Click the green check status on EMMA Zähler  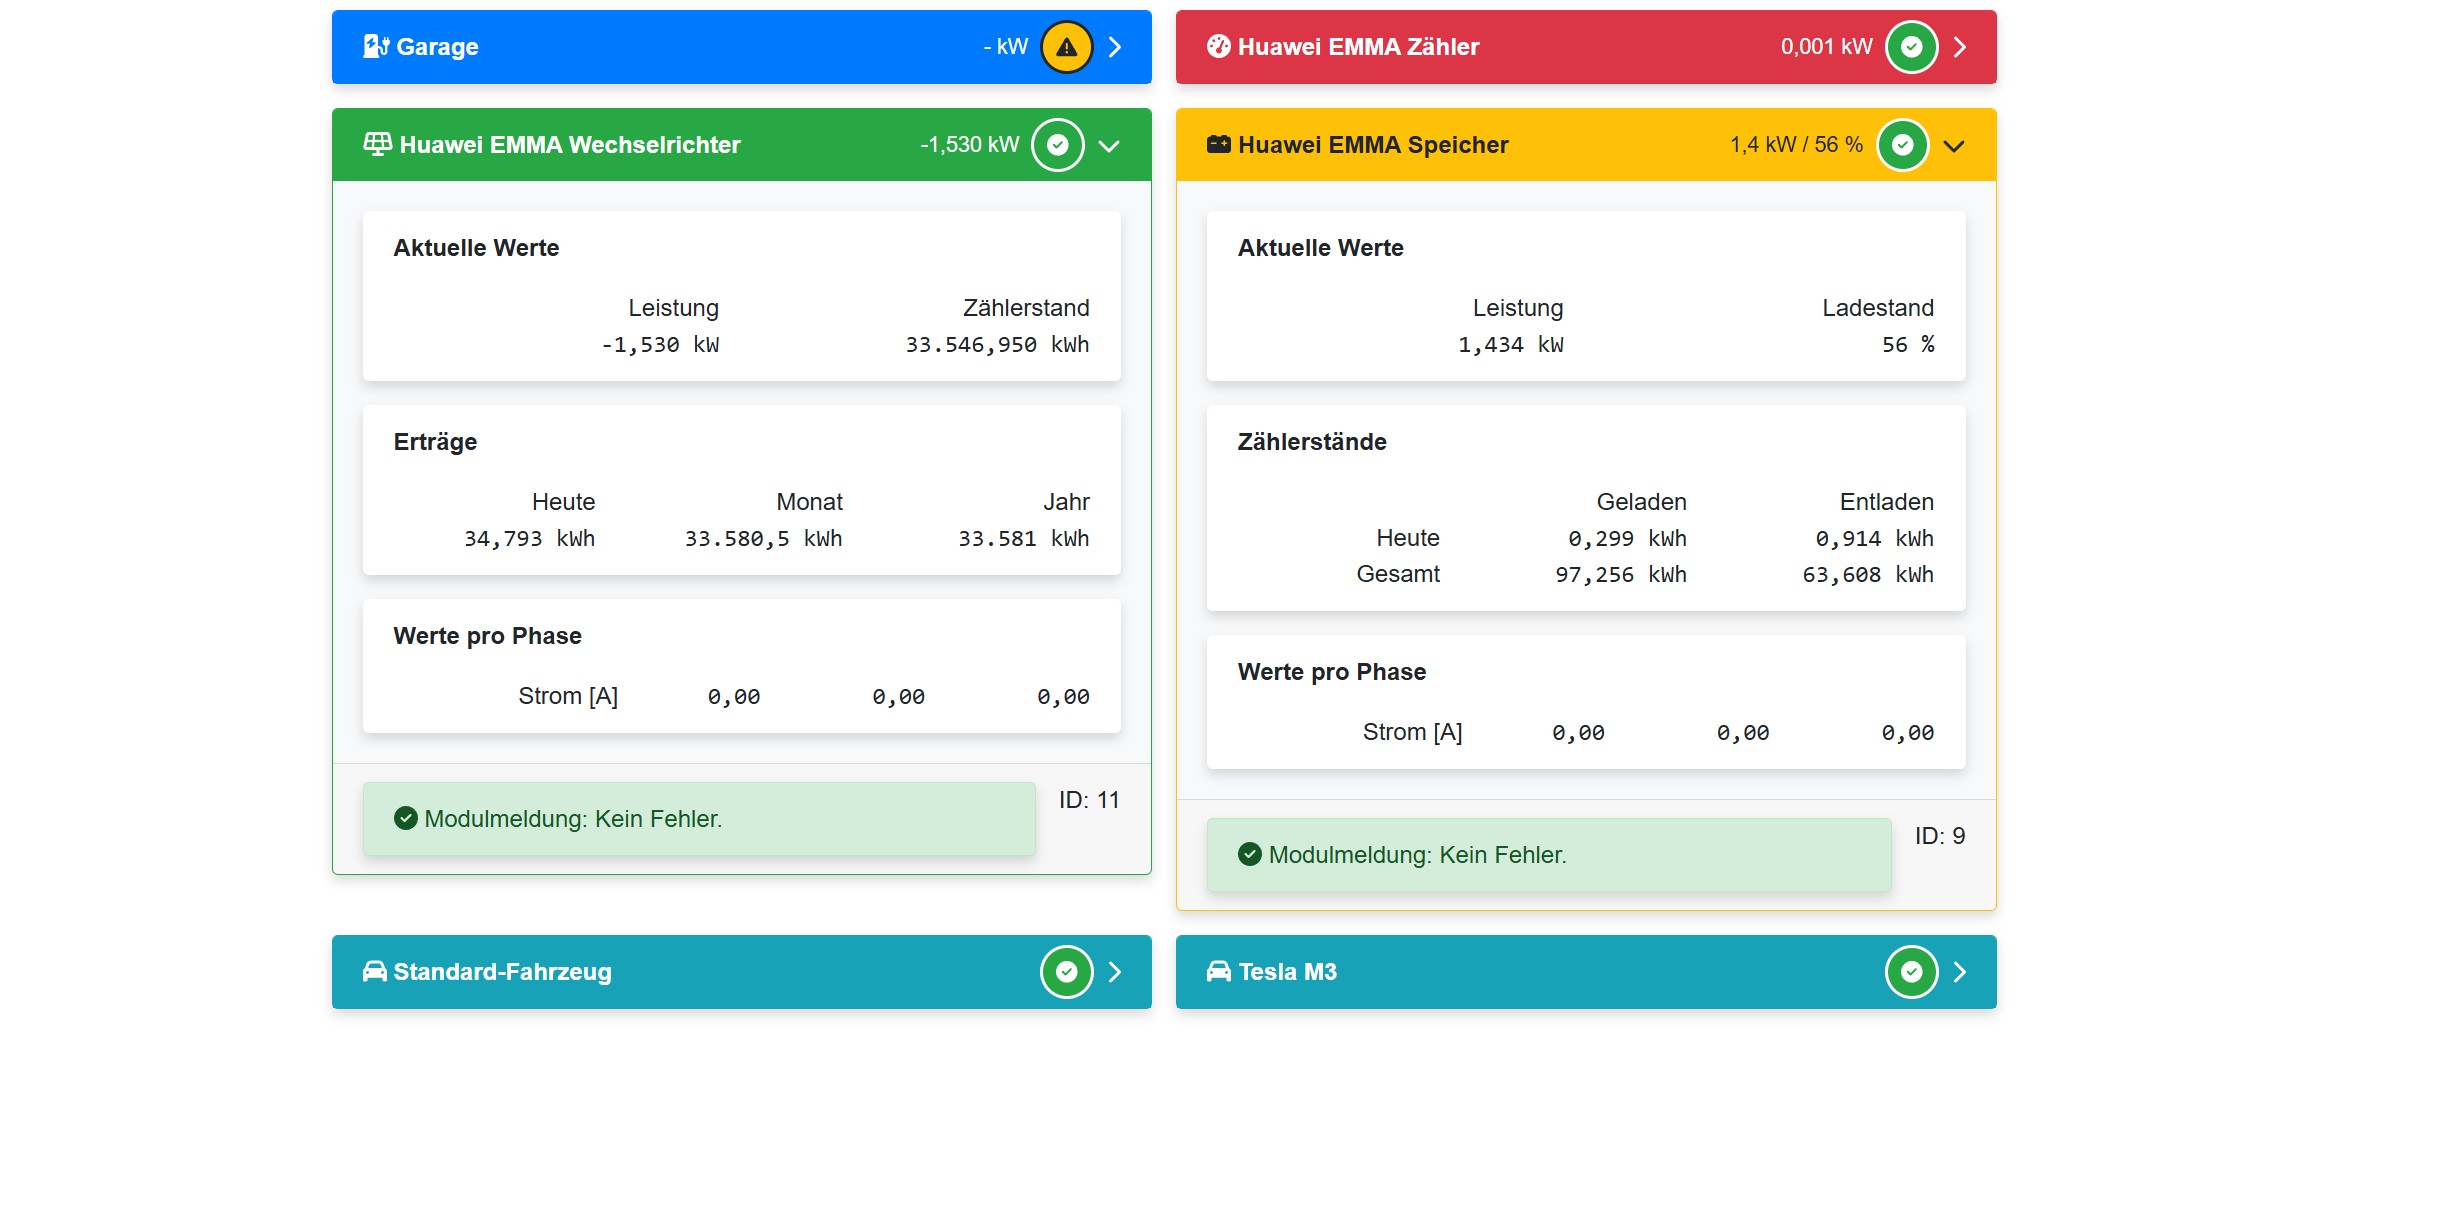[x=1911, y=47]
